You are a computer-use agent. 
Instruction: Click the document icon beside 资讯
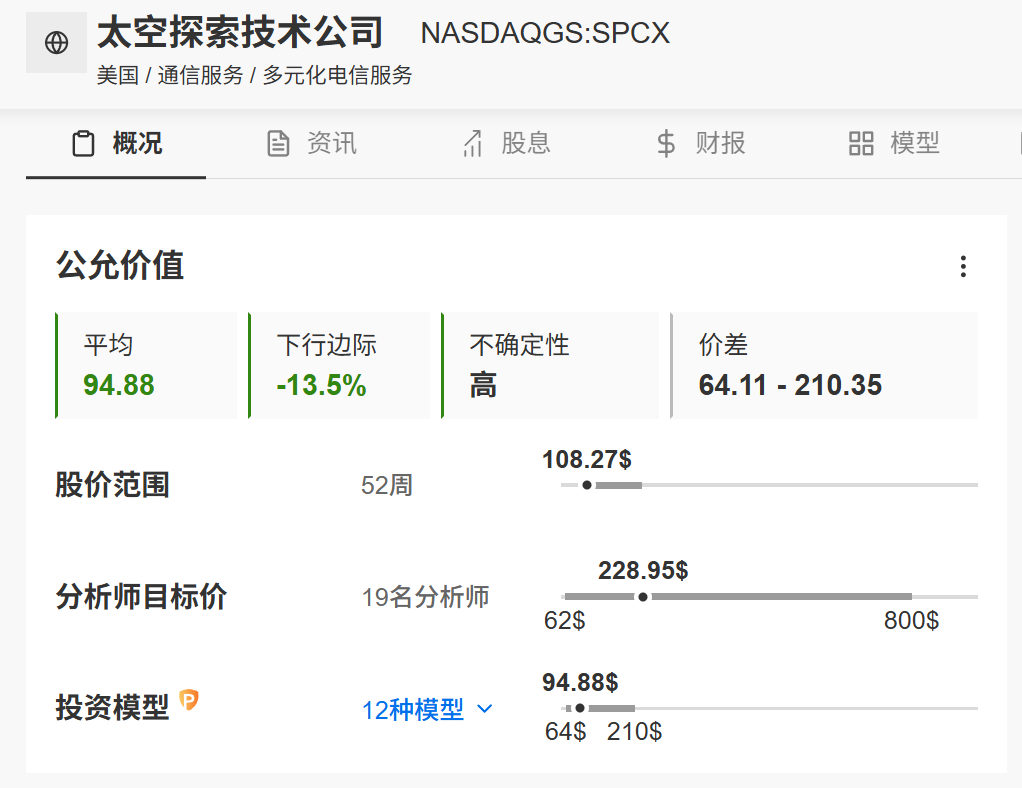point(278,143)
